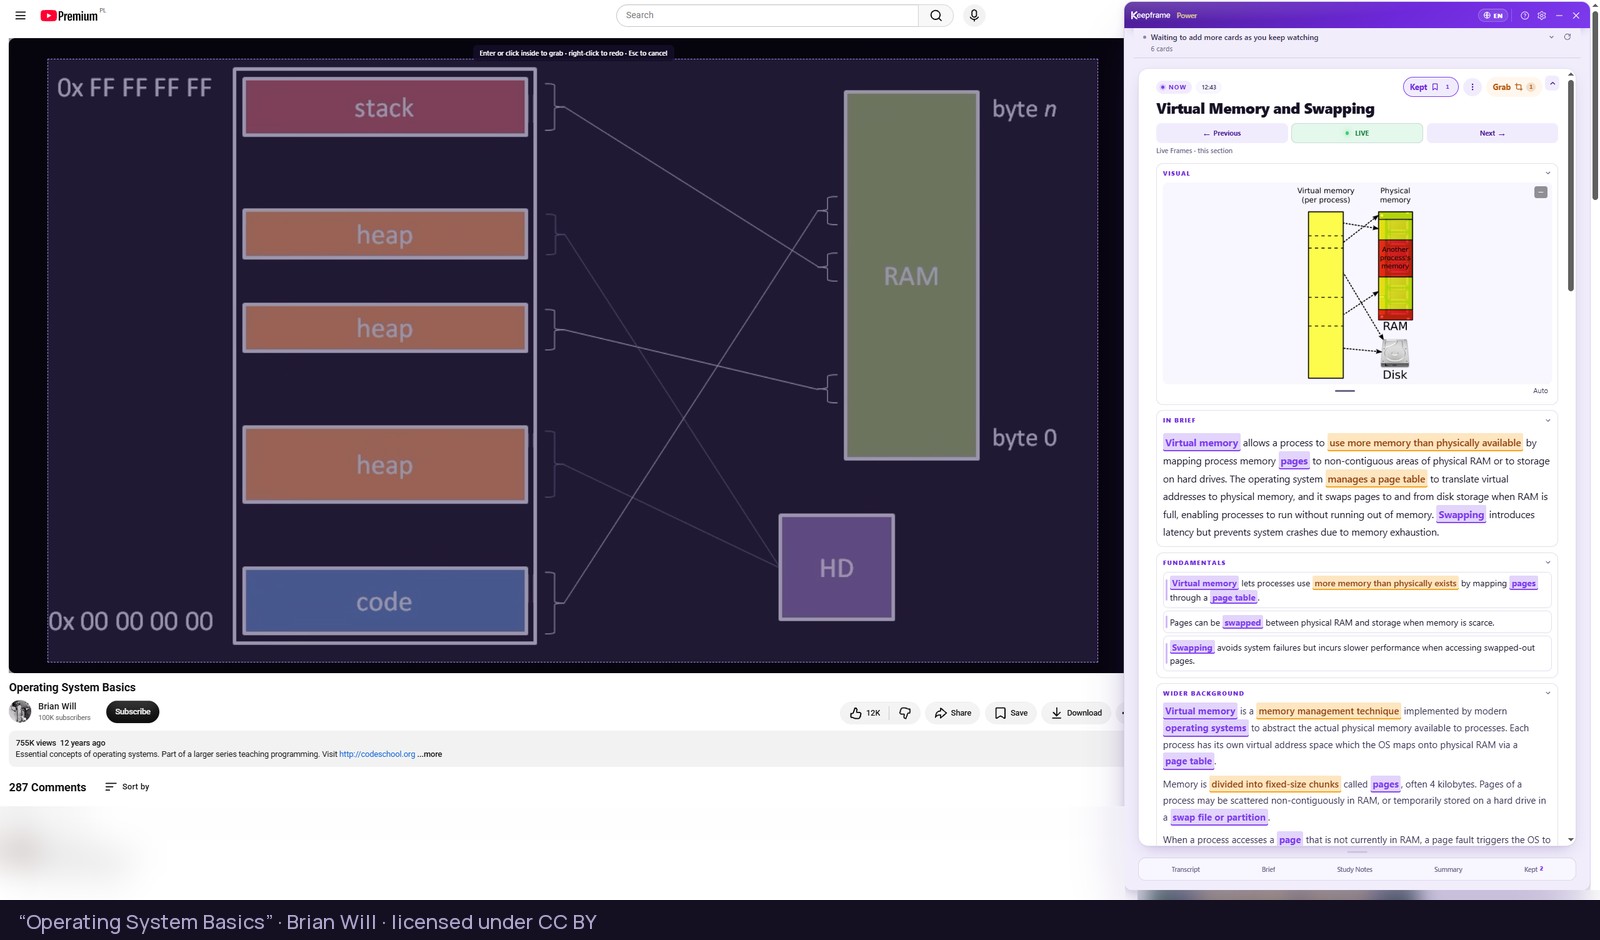Viewport: 1600px width, 940px height.
Task: Save the video to a playlist
Action: point(1011,713)
